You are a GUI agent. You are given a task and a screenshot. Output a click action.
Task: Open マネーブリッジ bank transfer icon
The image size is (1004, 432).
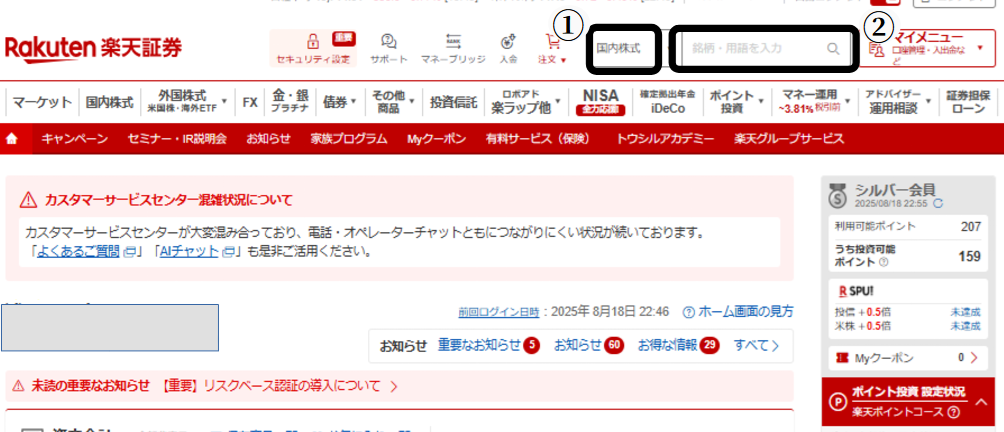pyautogui.click(x=453, y=42)
